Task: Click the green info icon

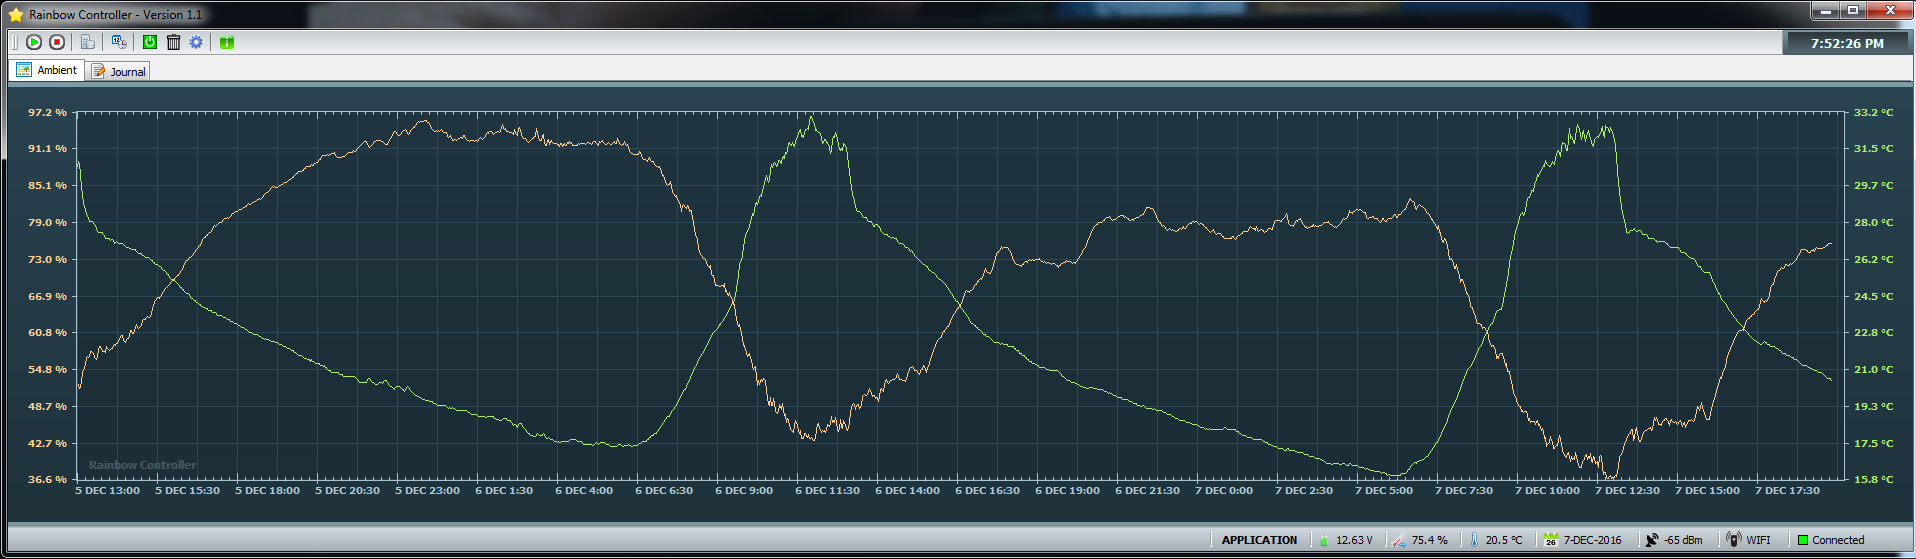Action: [227, 42]
